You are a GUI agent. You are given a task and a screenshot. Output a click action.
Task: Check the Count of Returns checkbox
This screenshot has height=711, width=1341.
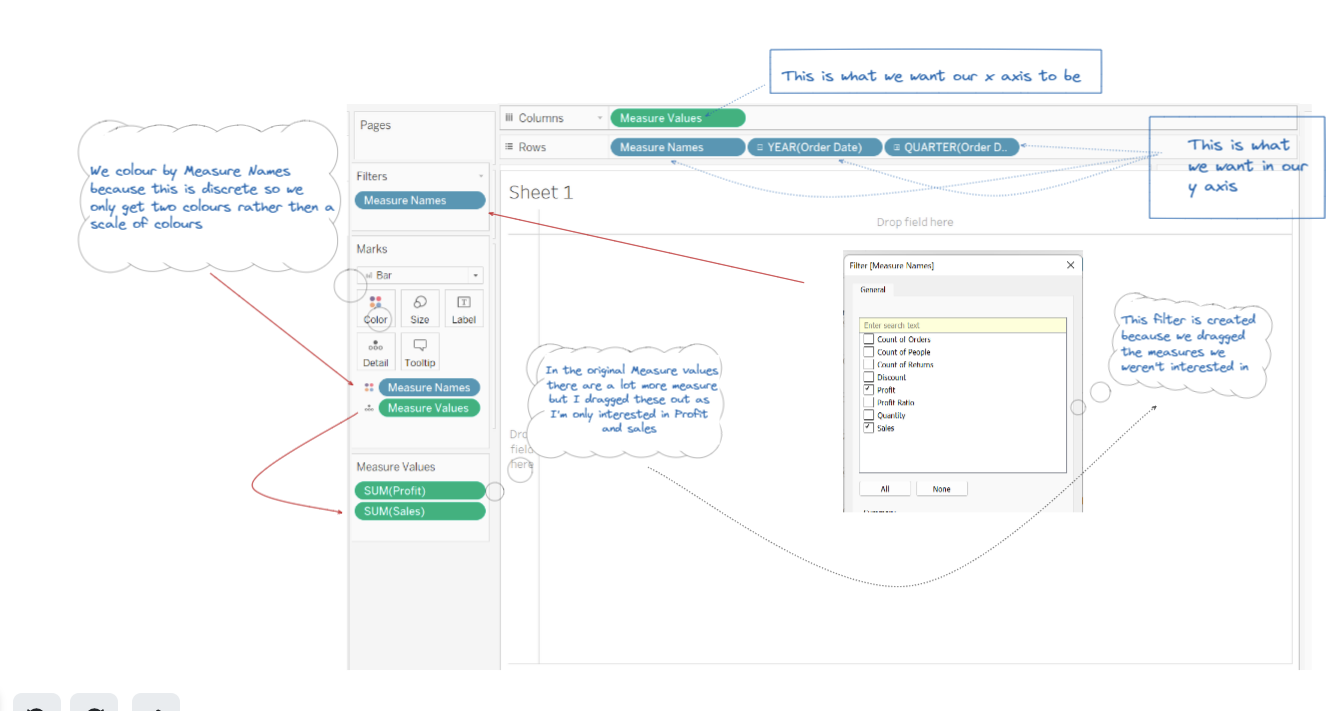tap(868, 365)
